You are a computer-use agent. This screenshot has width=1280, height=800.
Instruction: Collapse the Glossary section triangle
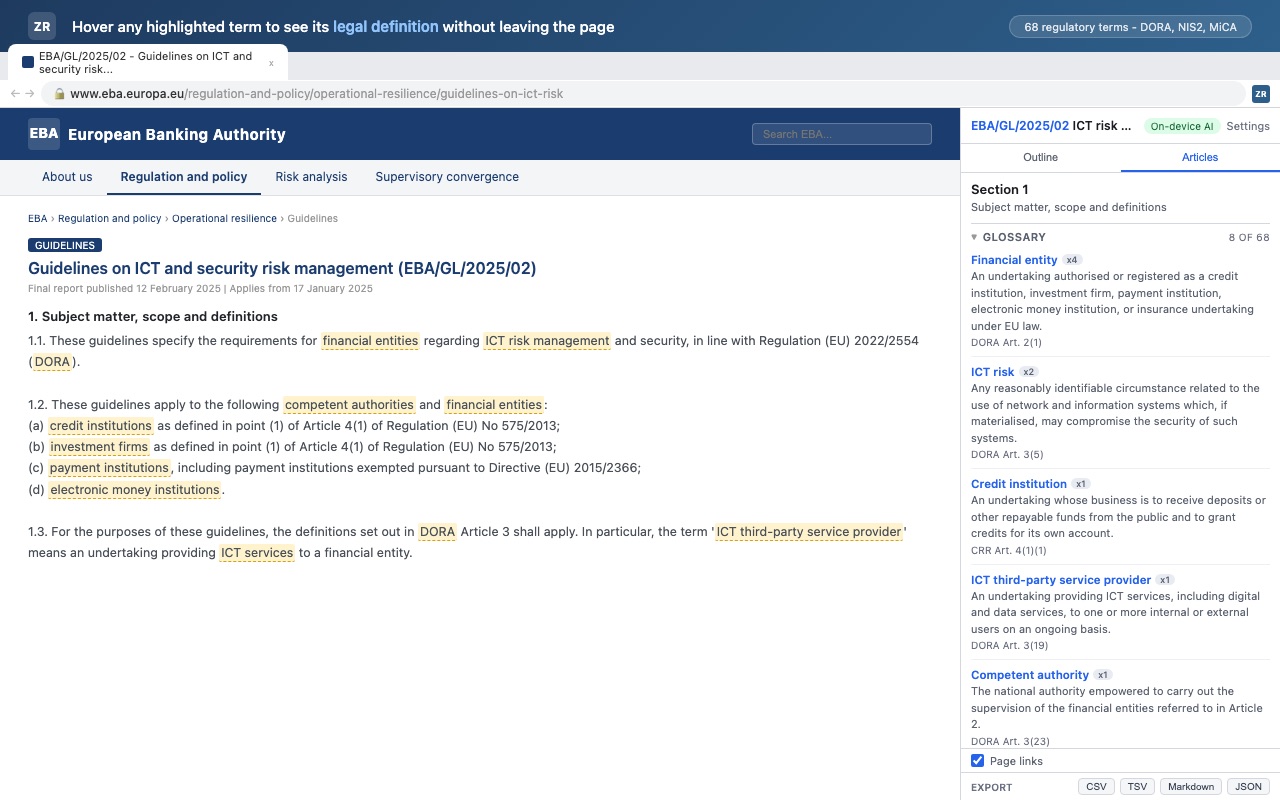(x=975, y=237)
